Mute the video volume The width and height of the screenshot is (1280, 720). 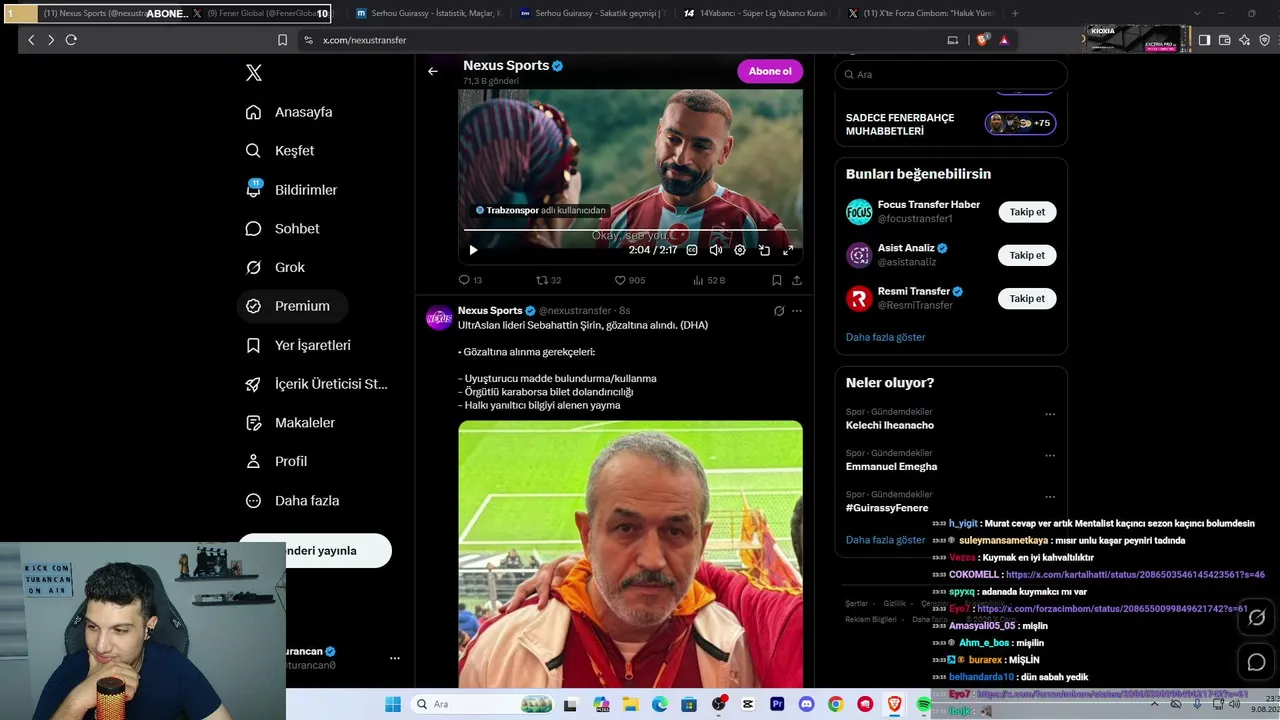716,250
